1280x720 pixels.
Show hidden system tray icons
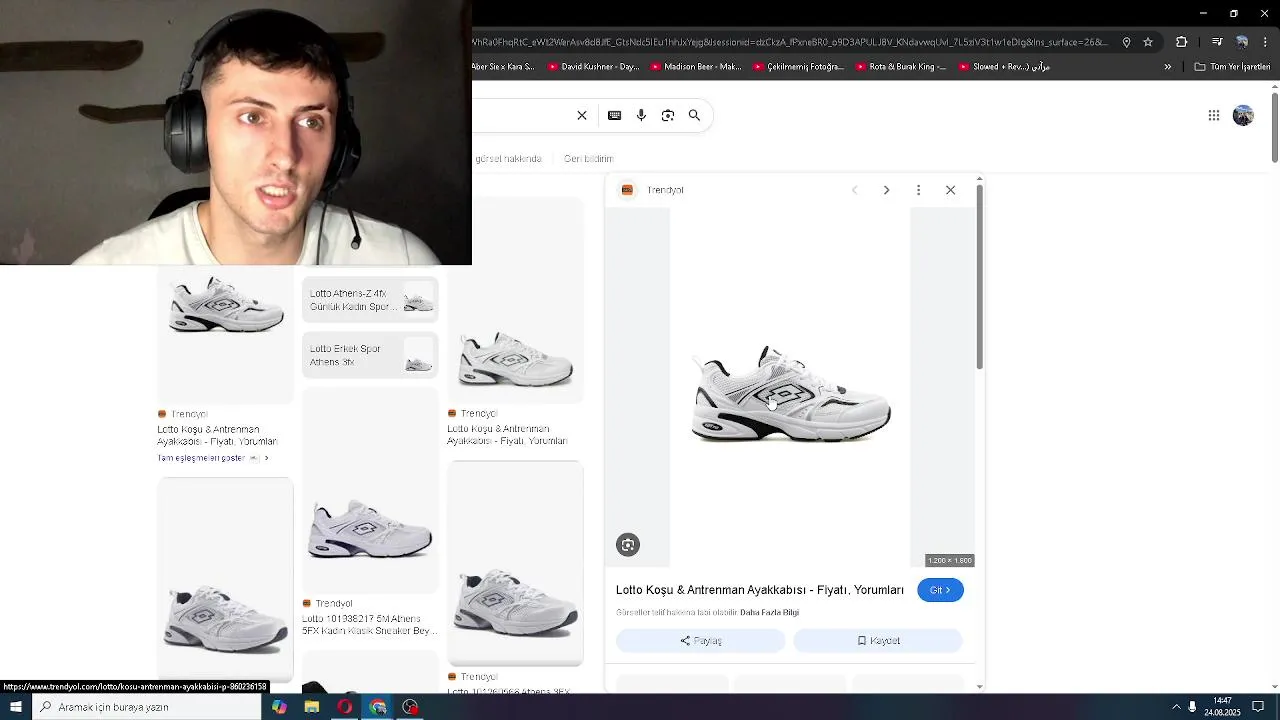point(1176,707)
